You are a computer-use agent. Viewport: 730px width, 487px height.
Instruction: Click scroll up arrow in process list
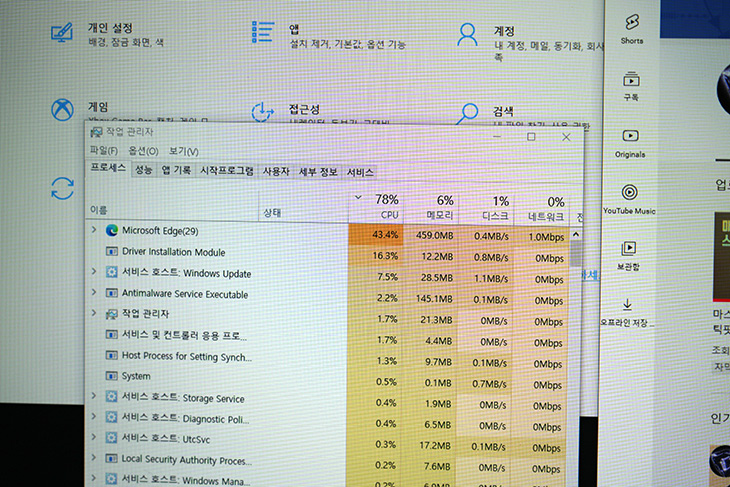(576, 234)
